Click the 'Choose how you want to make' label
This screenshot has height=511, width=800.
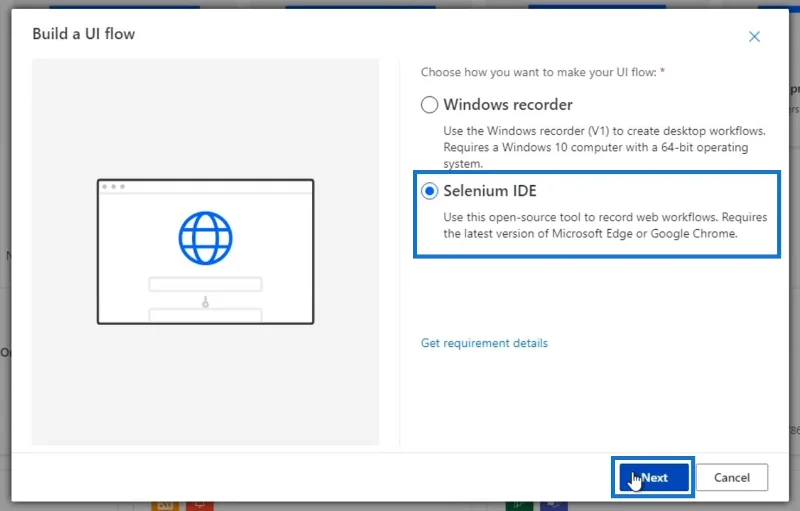(543, 72)
